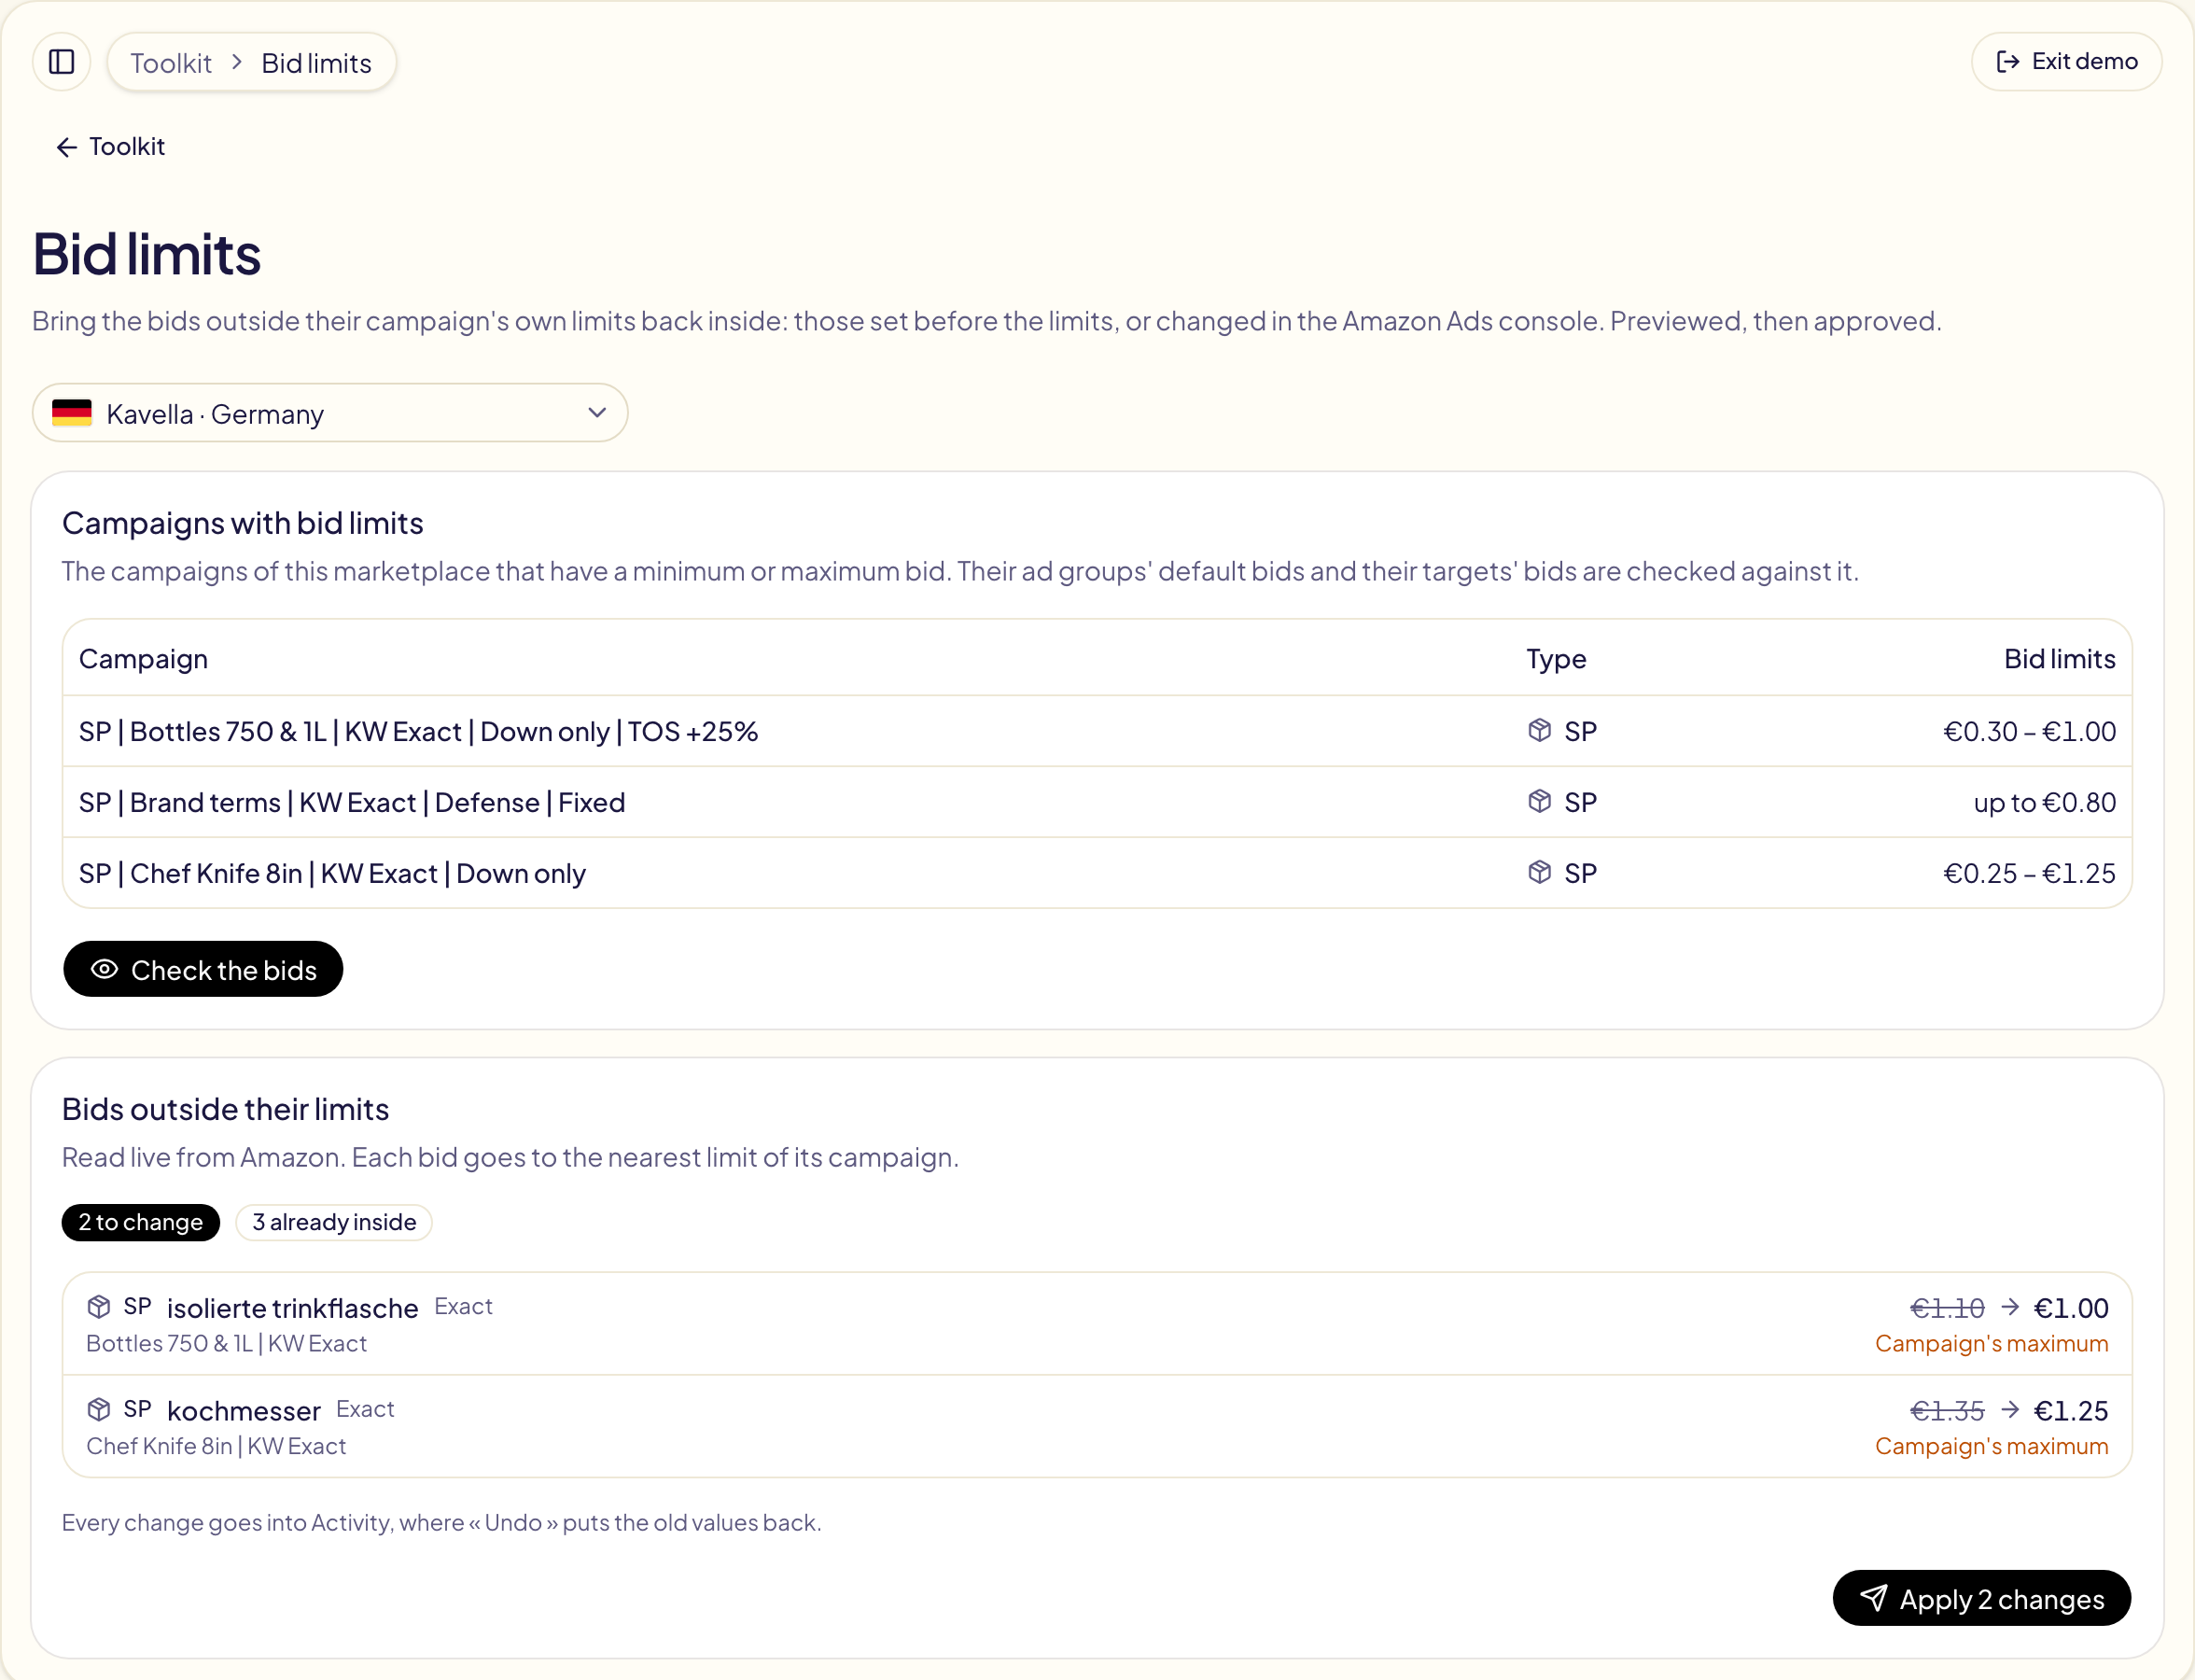The width and height of the screenshot is (2195, 1680).
Task: Select campaign 'SP | Bottles 750 & 1L | KW Exact | Down only | TOS +25%'
Action: point(419,731)
